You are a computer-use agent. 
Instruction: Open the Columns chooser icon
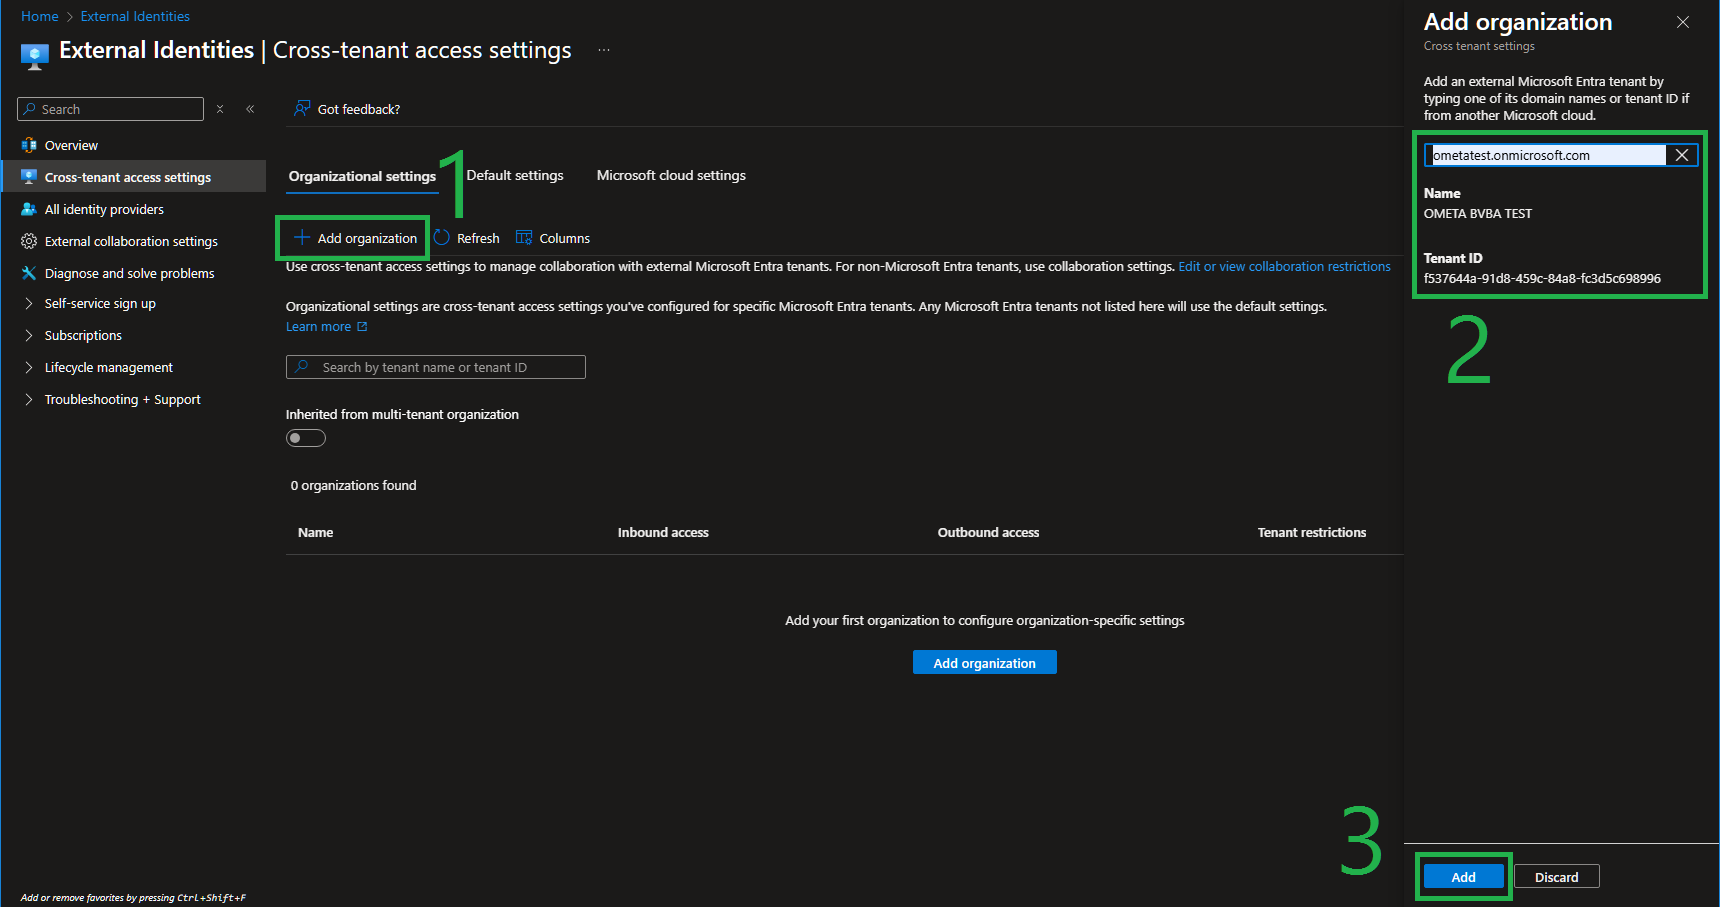524,238
